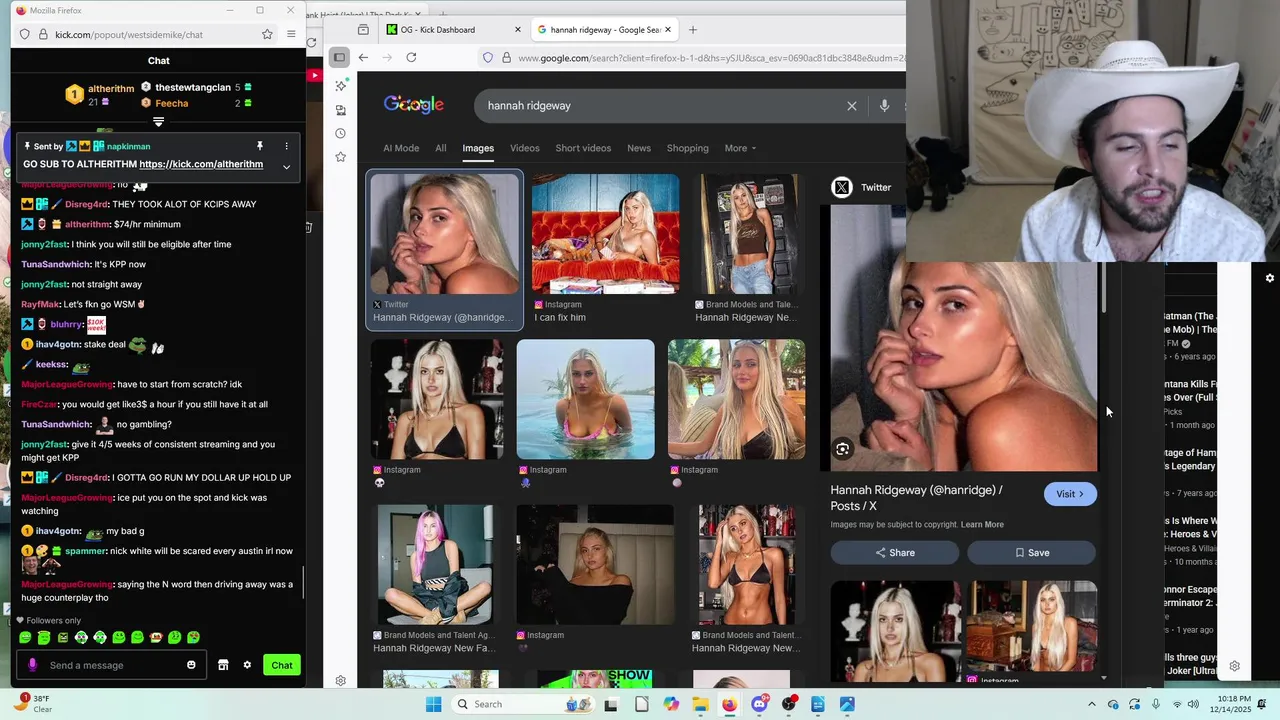Screen dimensions: 1280x720
Task: Open emote picker in message box
Action: coord(191,665)
